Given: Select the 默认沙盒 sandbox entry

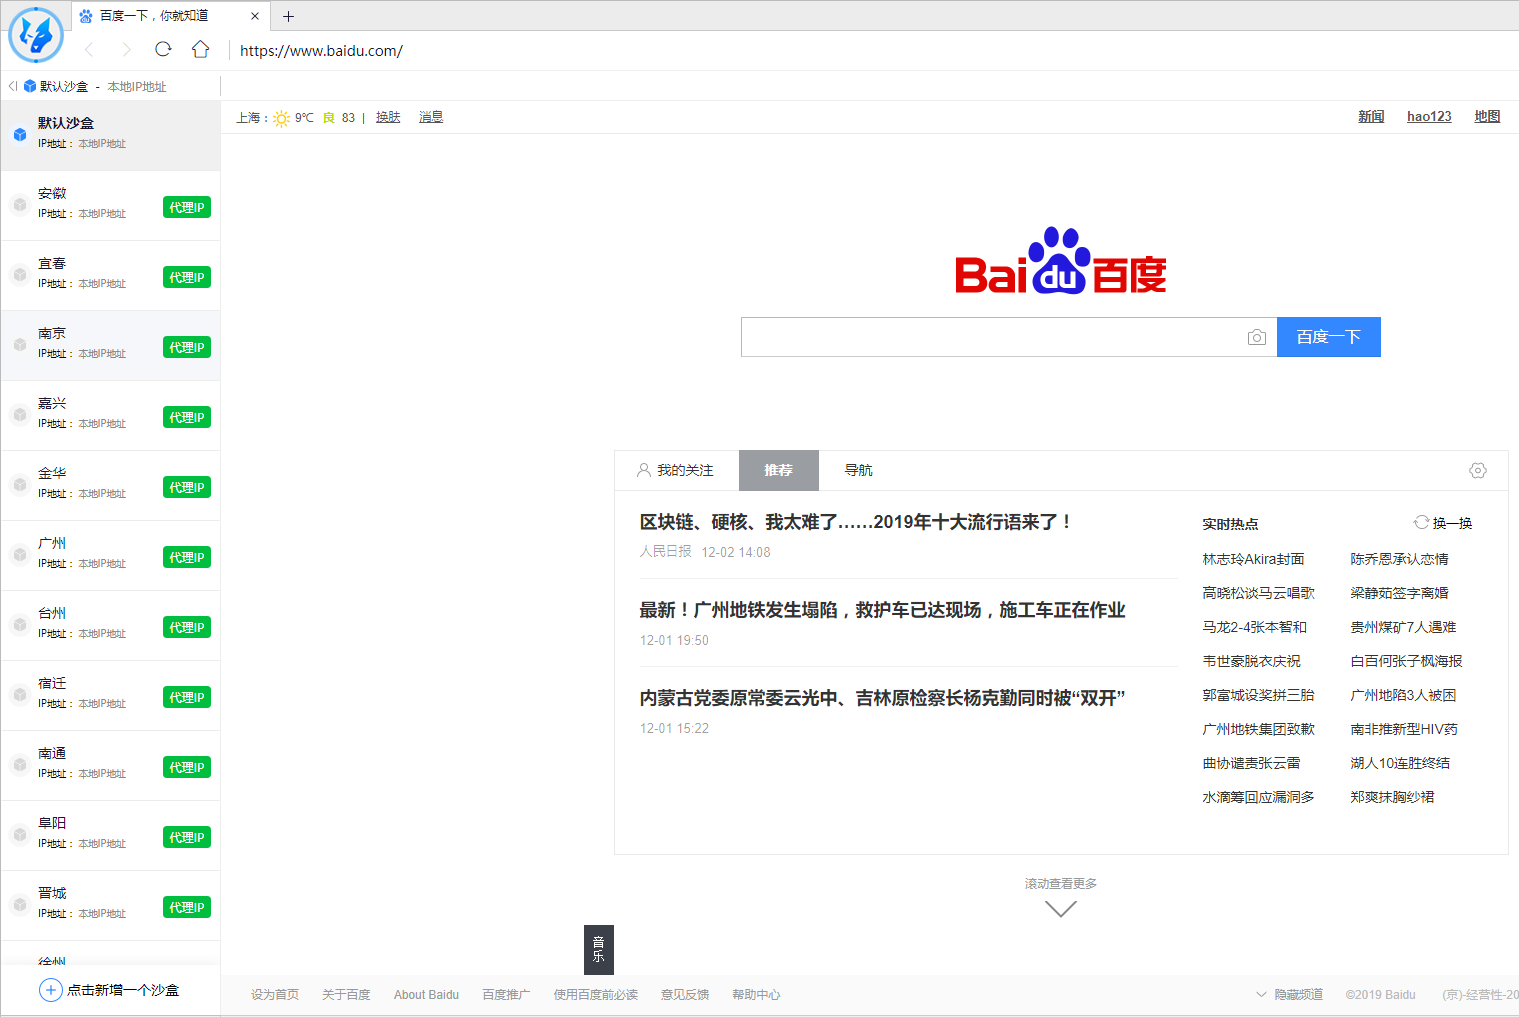Looking at the screenshot, I should pos(110,135).
